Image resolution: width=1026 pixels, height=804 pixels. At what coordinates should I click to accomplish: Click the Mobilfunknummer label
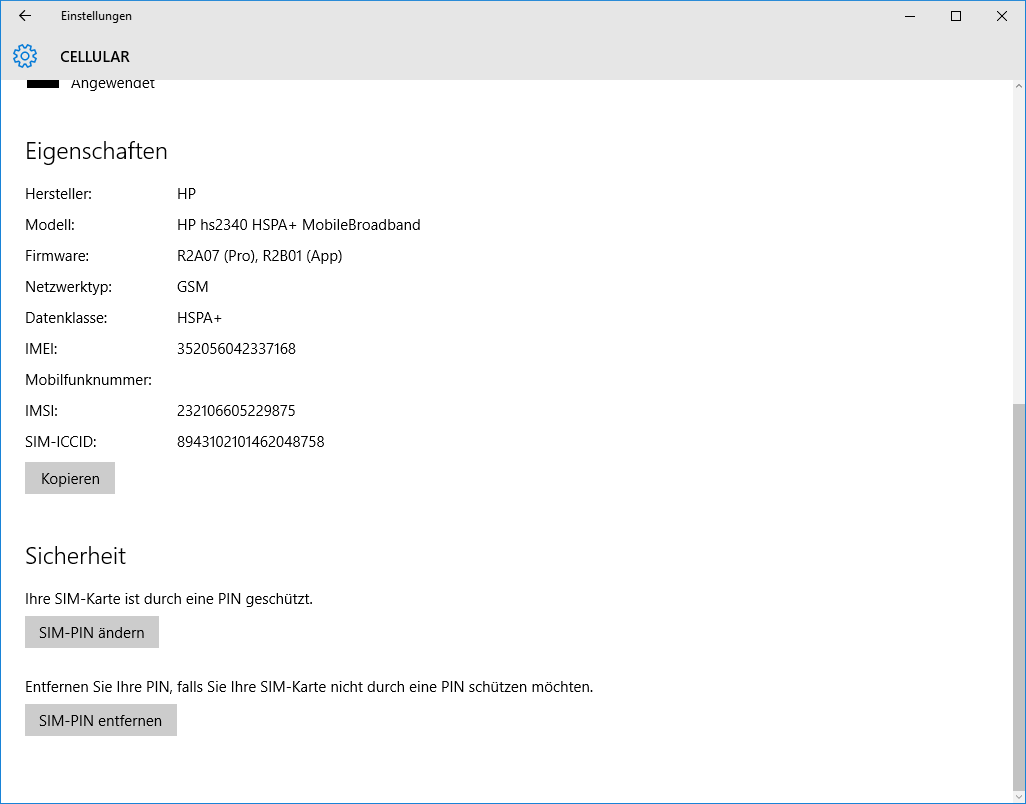click(88, 380)
